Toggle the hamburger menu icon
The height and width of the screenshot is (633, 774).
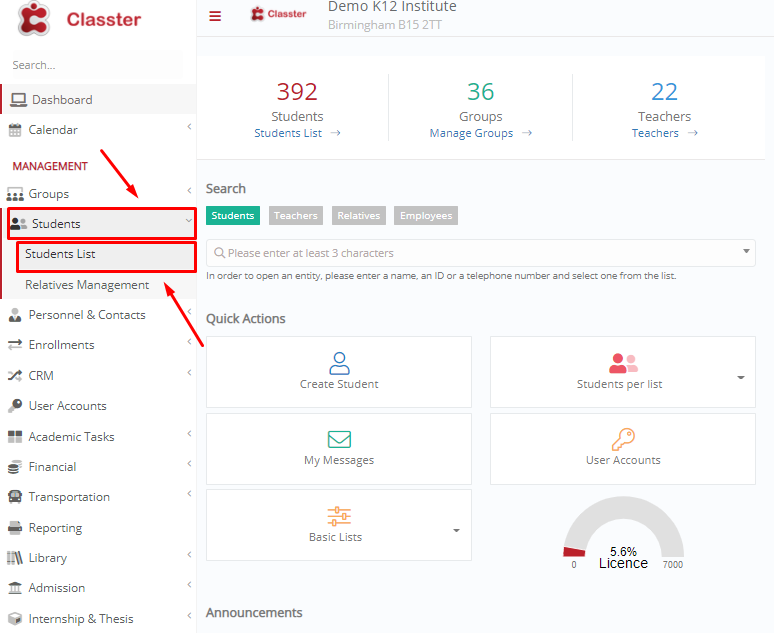click(x=215, y=16)
